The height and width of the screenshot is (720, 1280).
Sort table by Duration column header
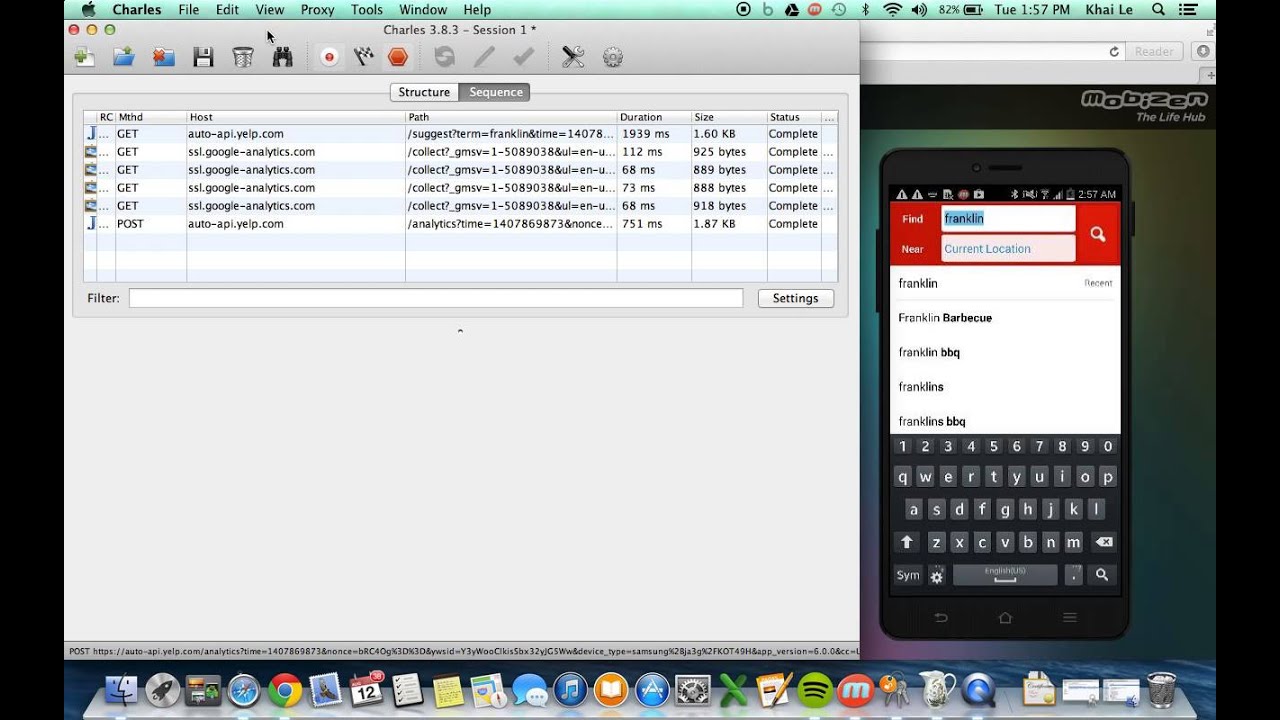coord(654,117)
